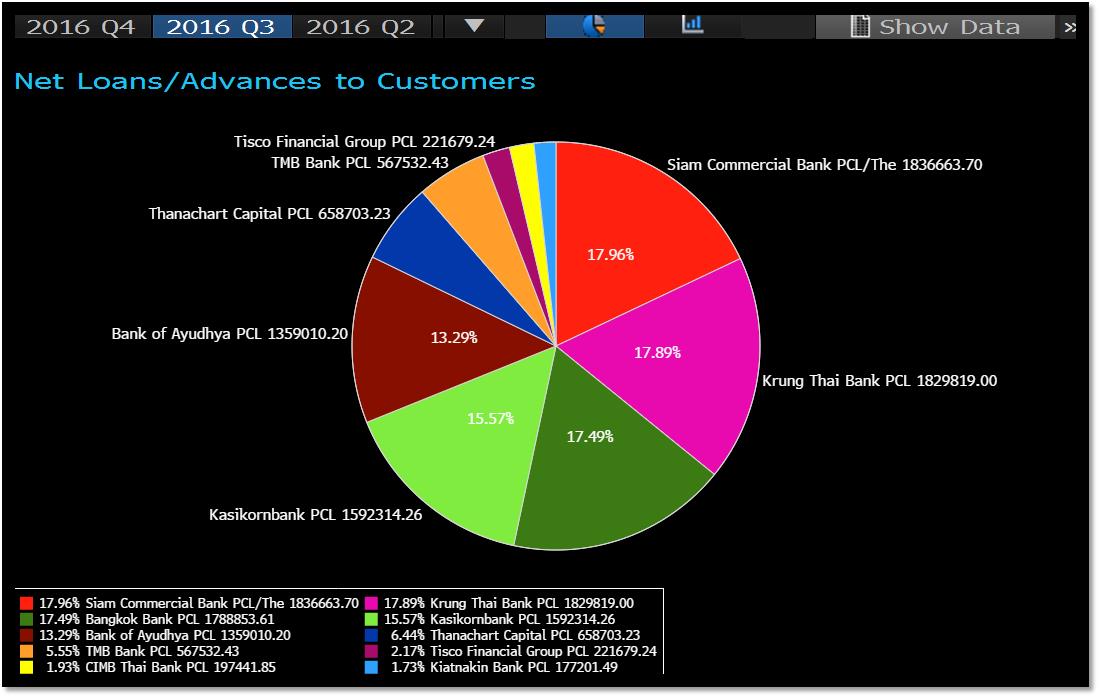
Task: Click the magenta legend swatch for Krung Thai
Action: coord(371,603)
